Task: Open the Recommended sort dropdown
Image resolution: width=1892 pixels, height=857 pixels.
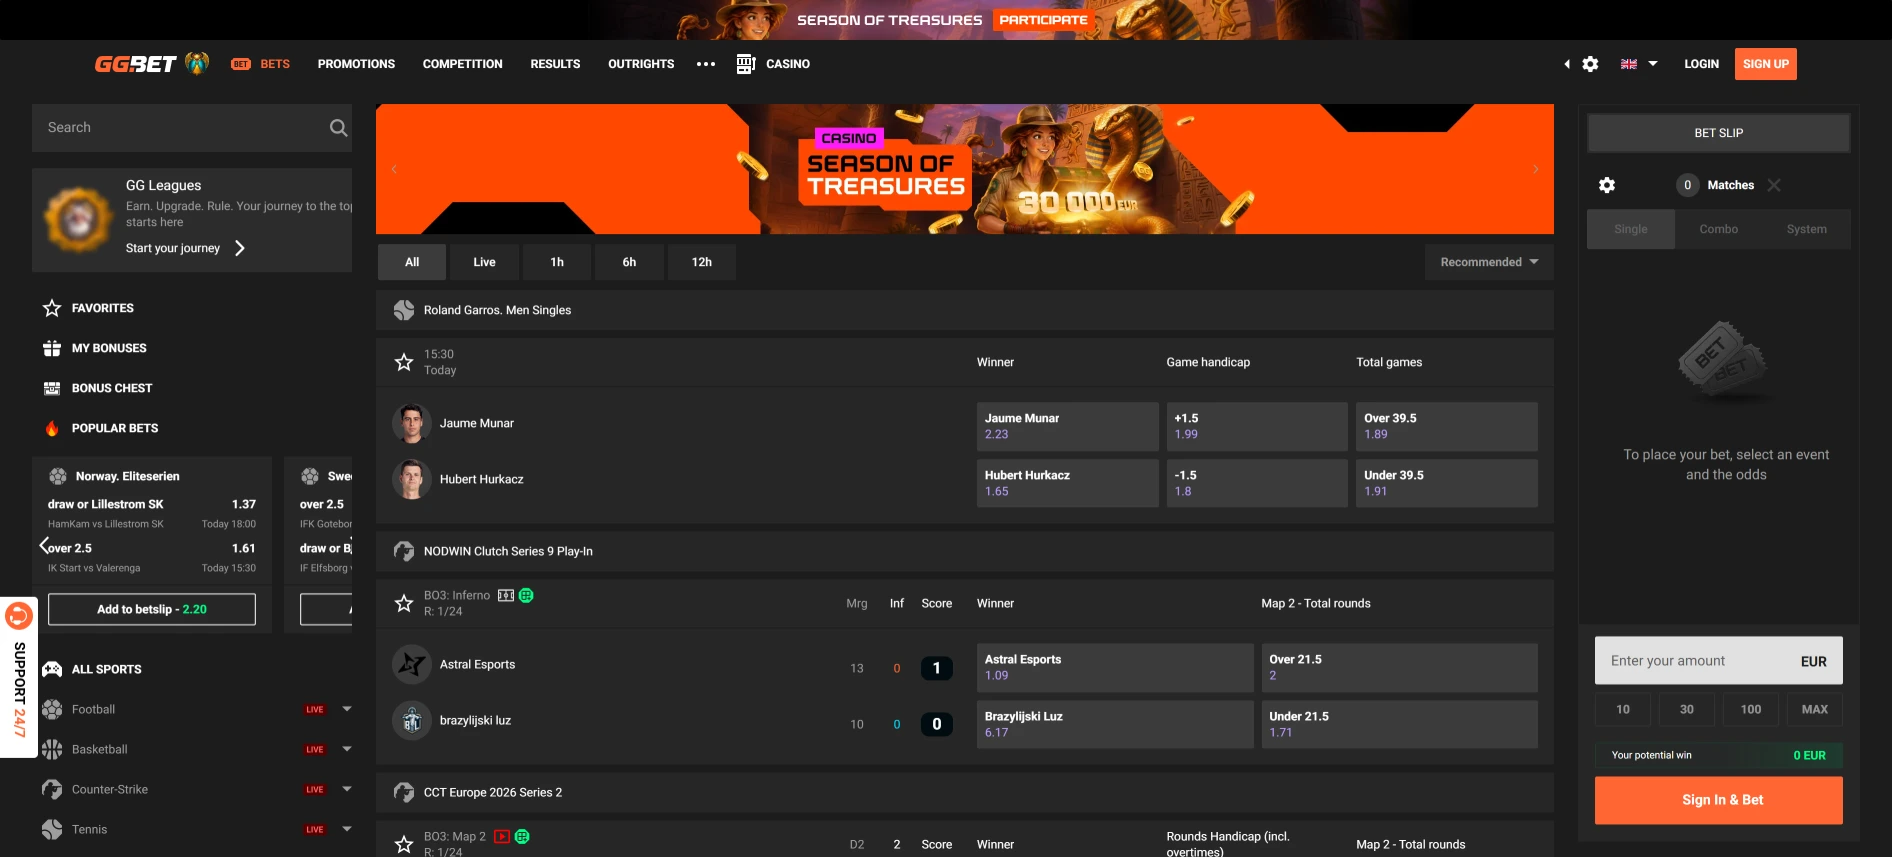Action: click(1489, 262)
